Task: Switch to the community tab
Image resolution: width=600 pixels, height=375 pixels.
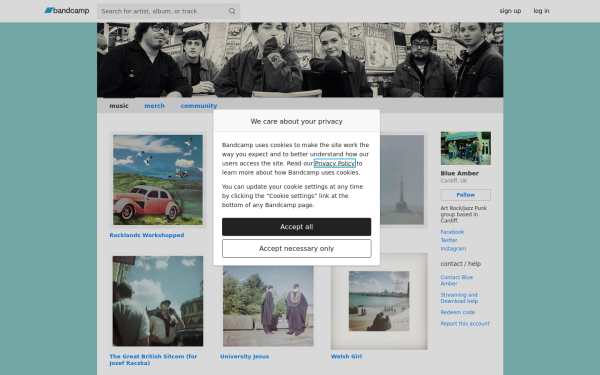Action: click(199, 106)
